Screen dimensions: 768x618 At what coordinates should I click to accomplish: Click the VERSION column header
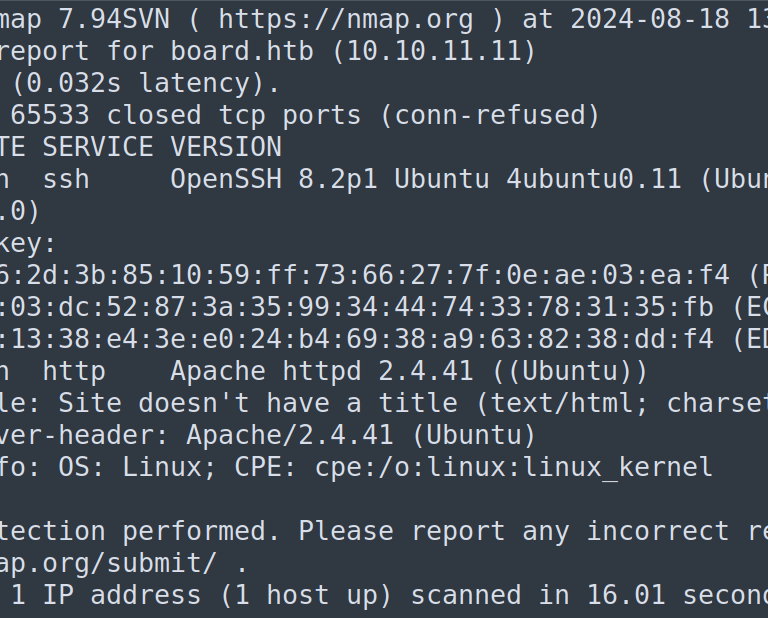pos(226,147)
